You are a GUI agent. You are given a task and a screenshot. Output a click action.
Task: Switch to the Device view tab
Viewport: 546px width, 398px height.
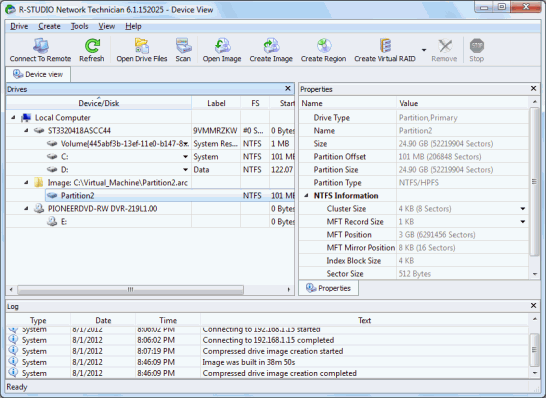38,74
